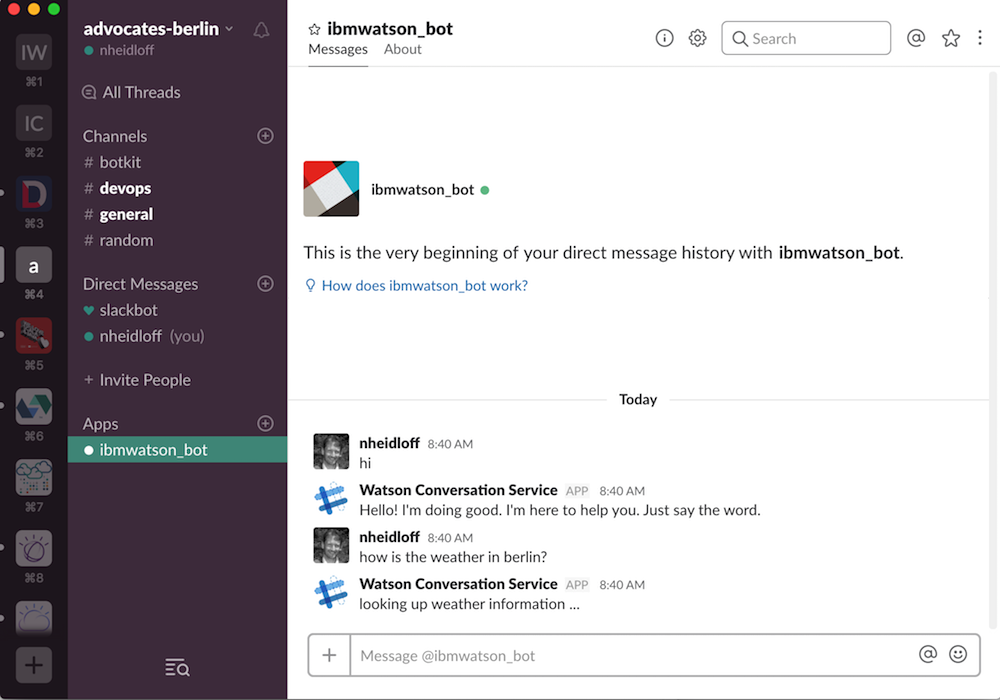Switch to the IW workspace icon
The height and width of the screenshot is (700, 1000).
click(34, 52)
